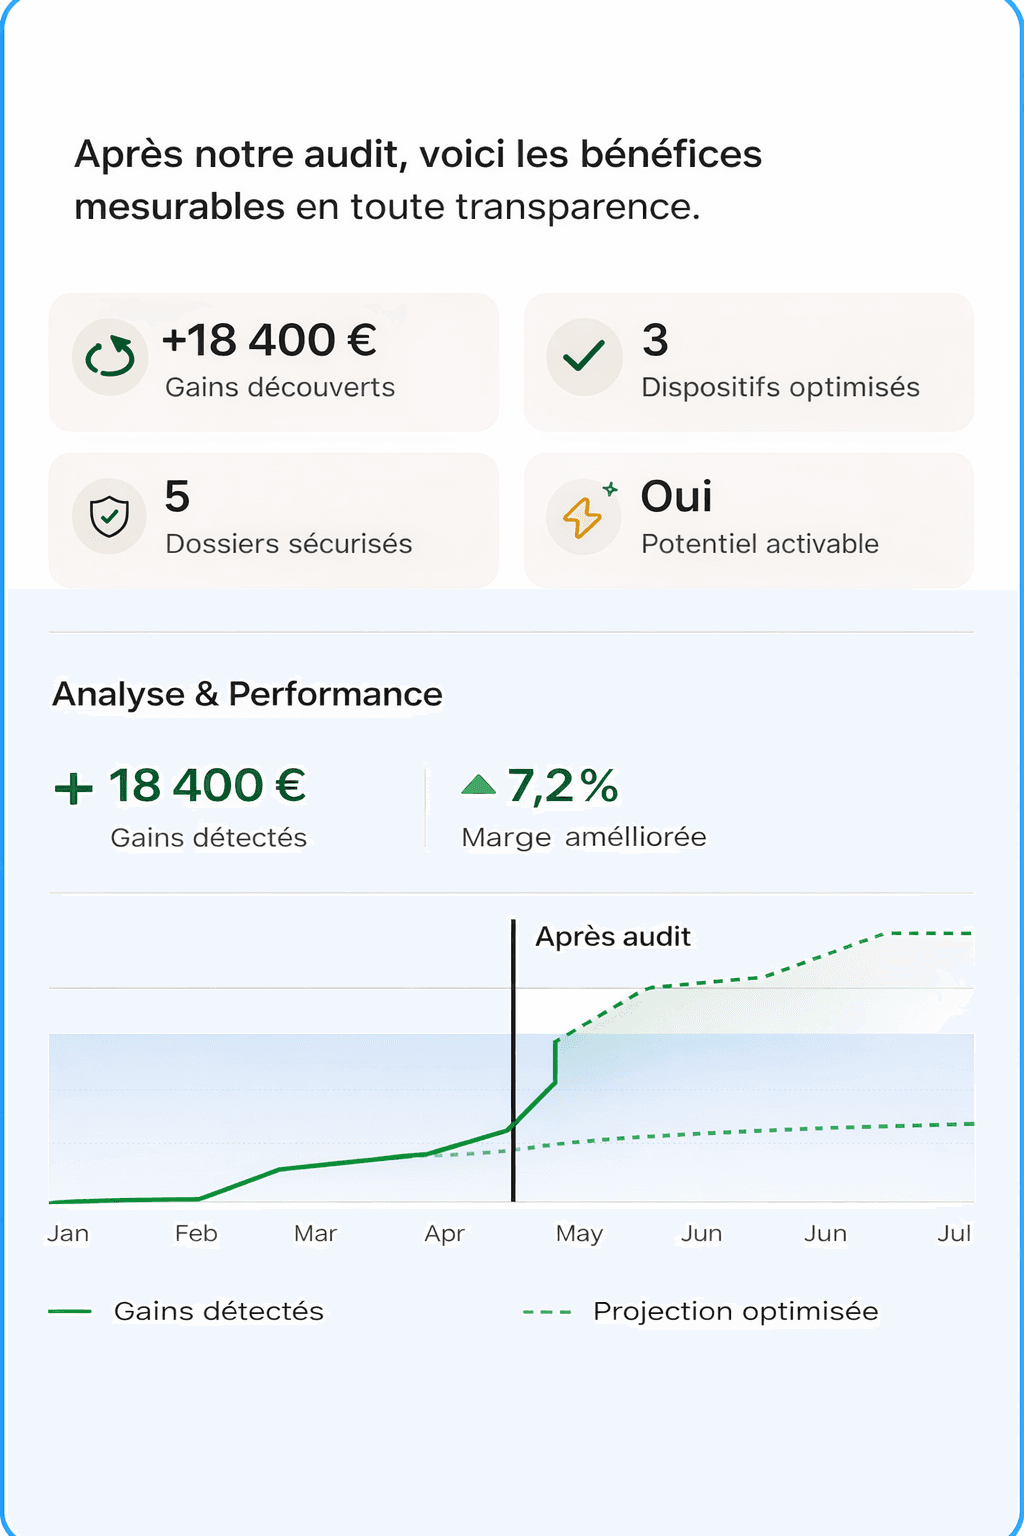Screen dimensions: 1024x1536
Task: Expand the Analyse & Performance section
Action: [x=248, y=693]
